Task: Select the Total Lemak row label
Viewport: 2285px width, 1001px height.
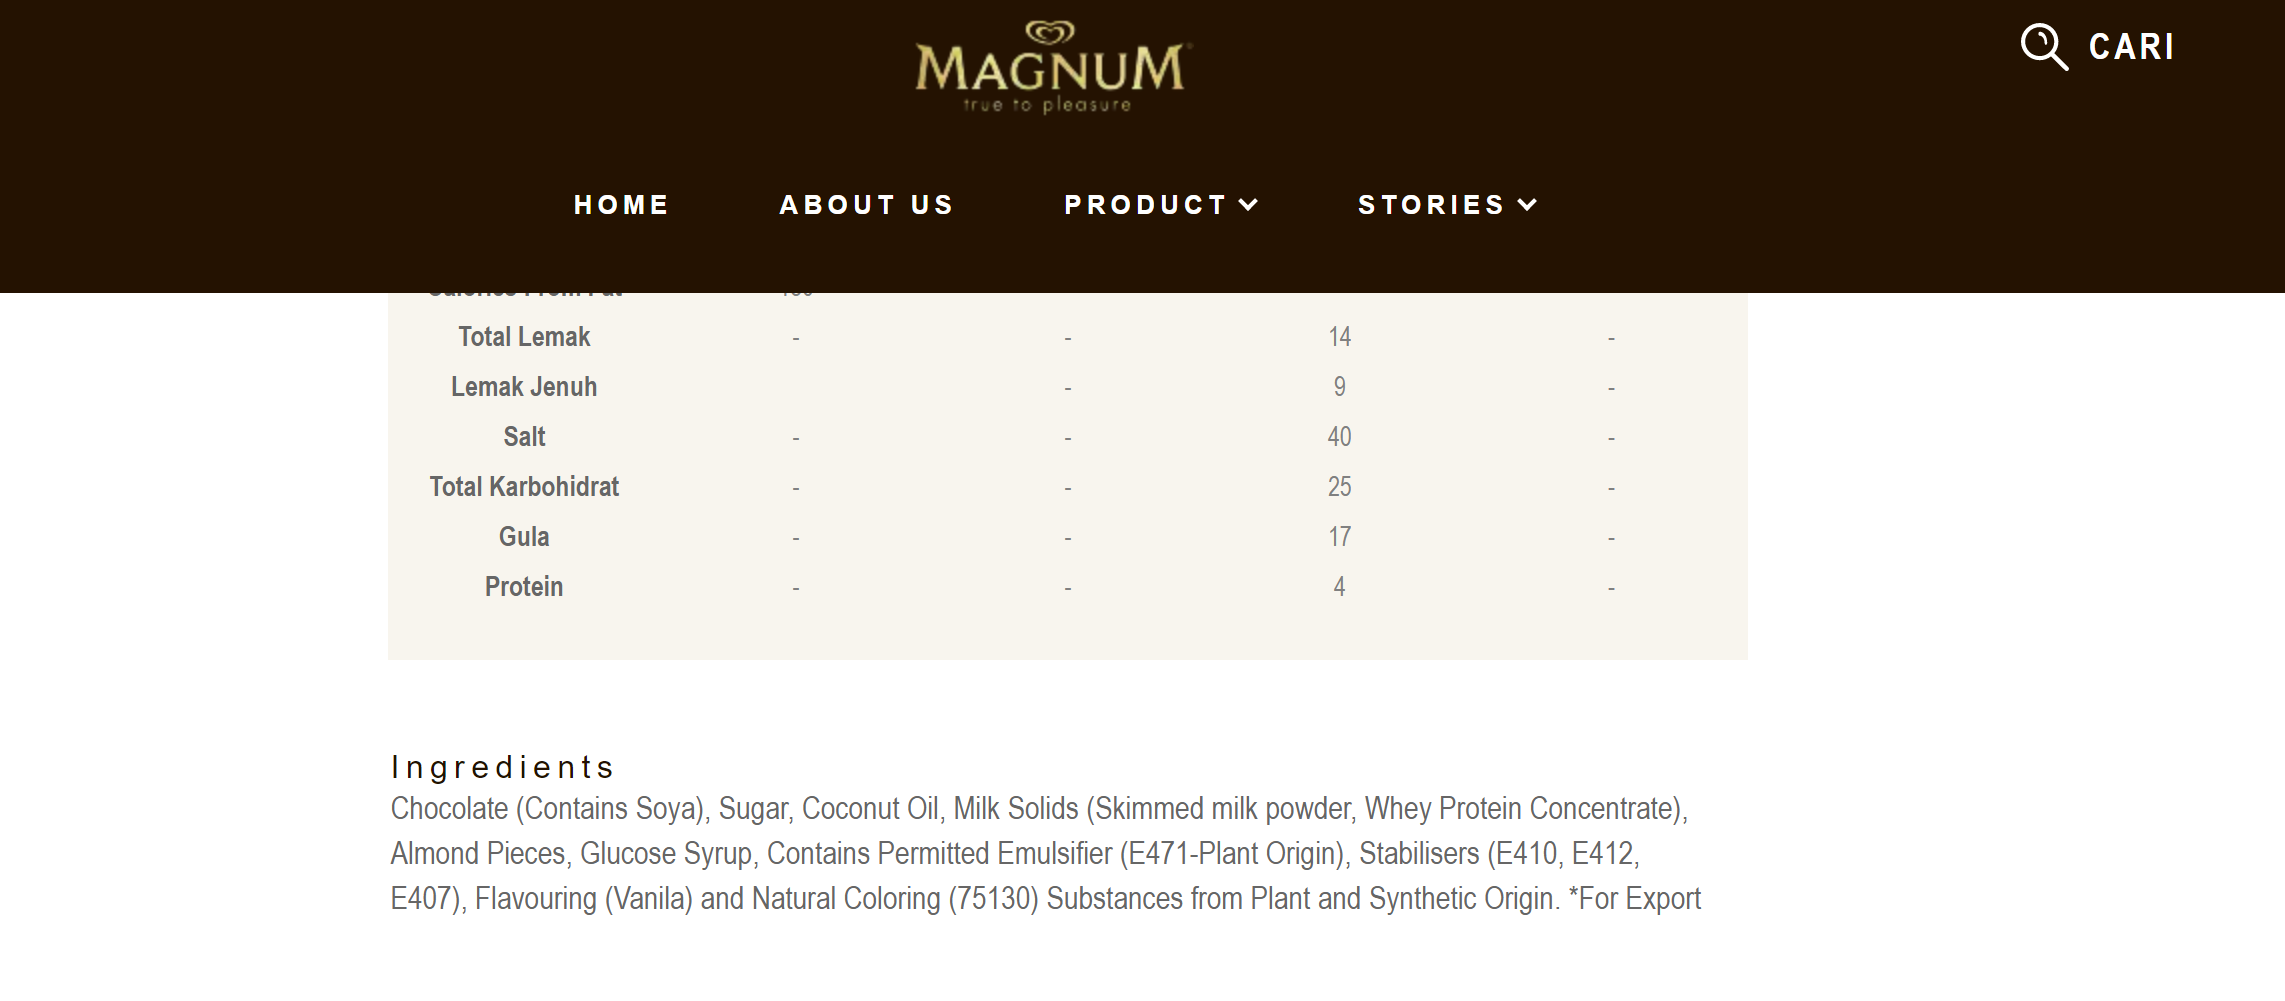Action: pyautogui.click(x=524, y=337)
